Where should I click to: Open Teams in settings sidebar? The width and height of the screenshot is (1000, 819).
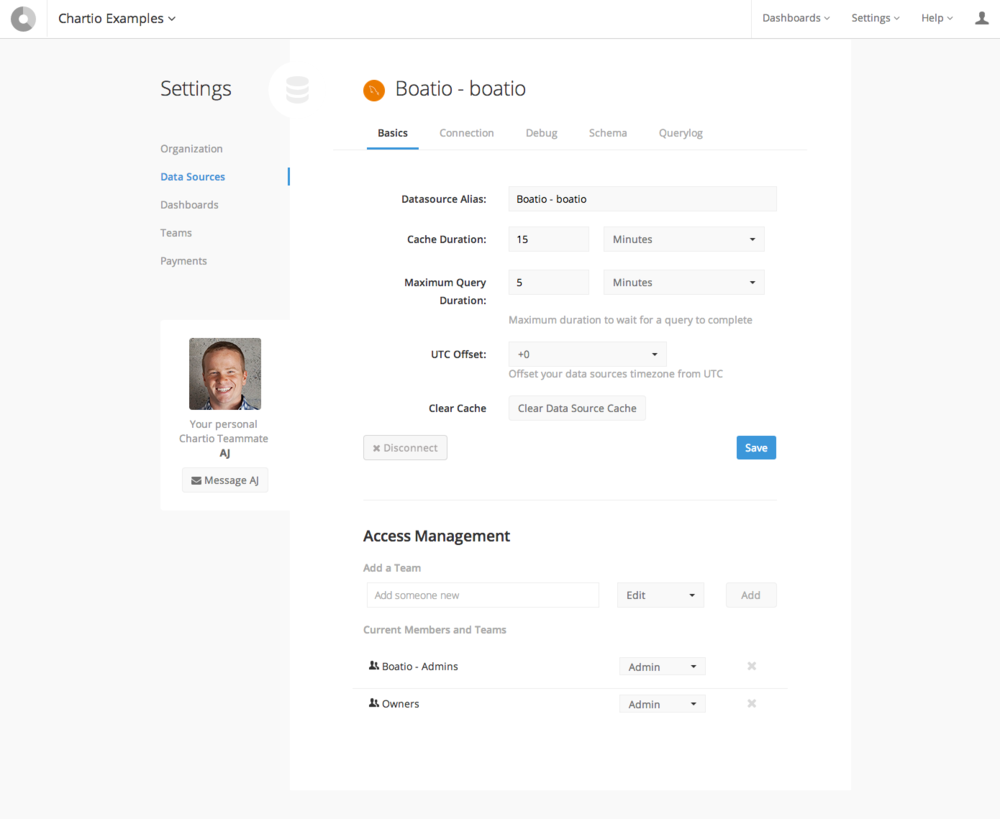pyautogui.click(x=176, y=233)
